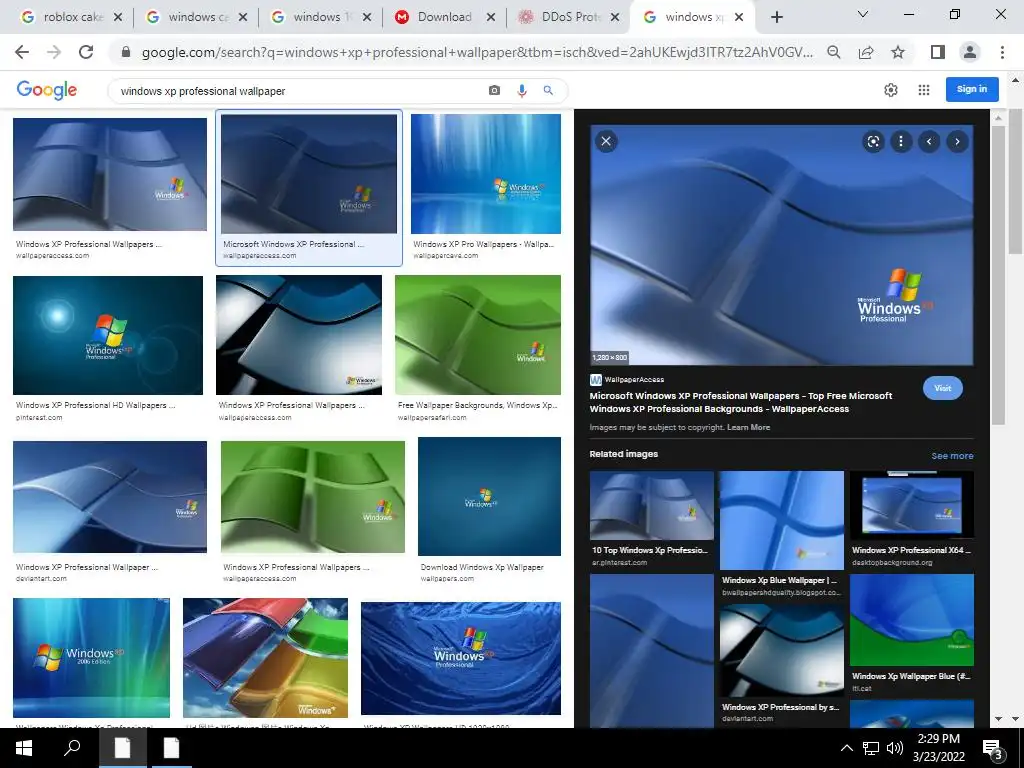This screenshot has width=1024, height=768.
Task: Close the roblox cake tab
Action: (x=118, y=18)
